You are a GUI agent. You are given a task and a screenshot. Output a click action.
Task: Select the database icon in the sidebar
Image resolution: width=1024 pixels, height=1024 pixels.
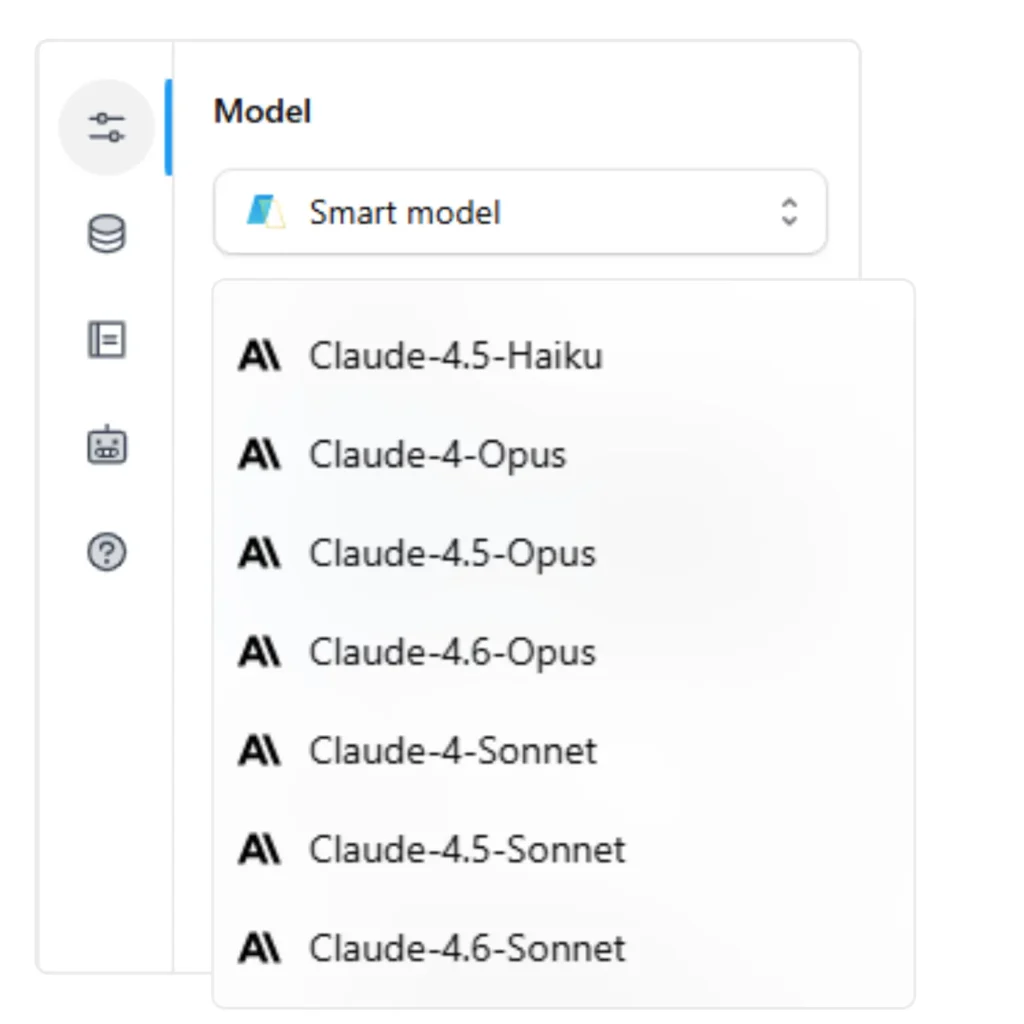(x=107, y=231)
